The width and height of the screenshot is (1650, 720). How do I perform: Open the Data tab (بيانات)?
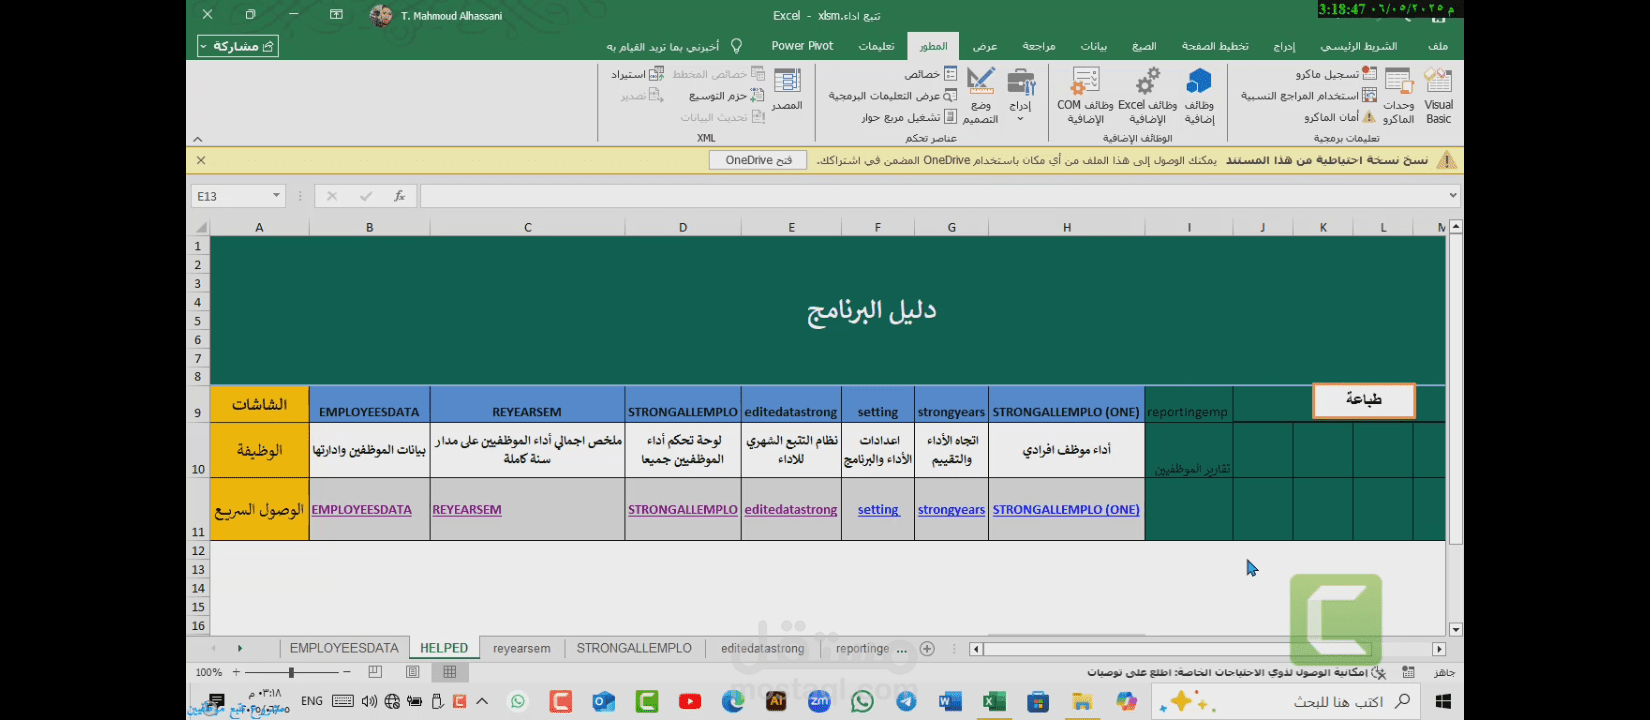click(x=1093, y=46)
